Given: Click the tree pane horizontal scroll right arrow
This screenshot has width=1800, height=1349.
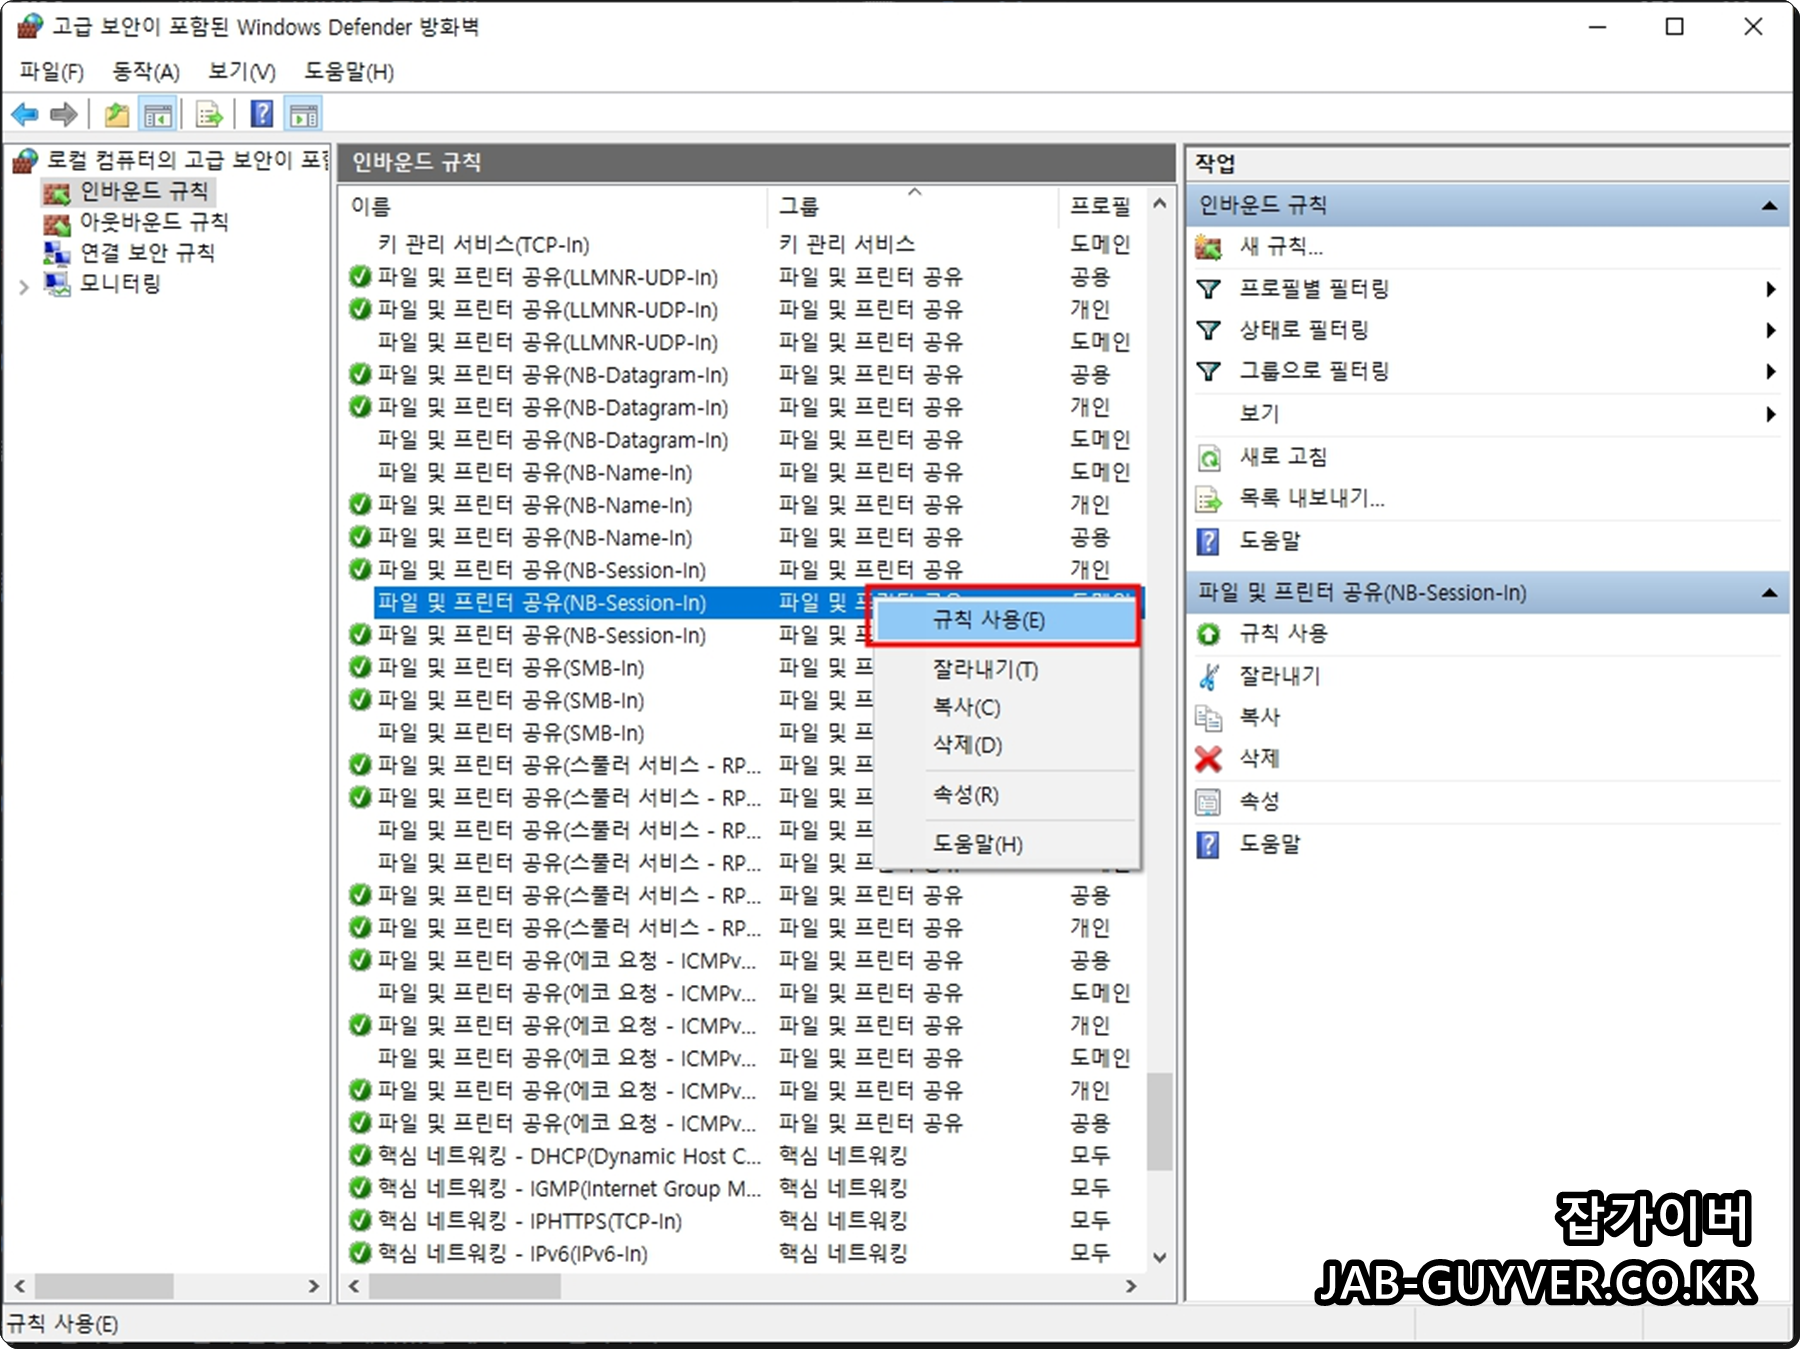Looking at the screenshot, I should point(313,1286).
